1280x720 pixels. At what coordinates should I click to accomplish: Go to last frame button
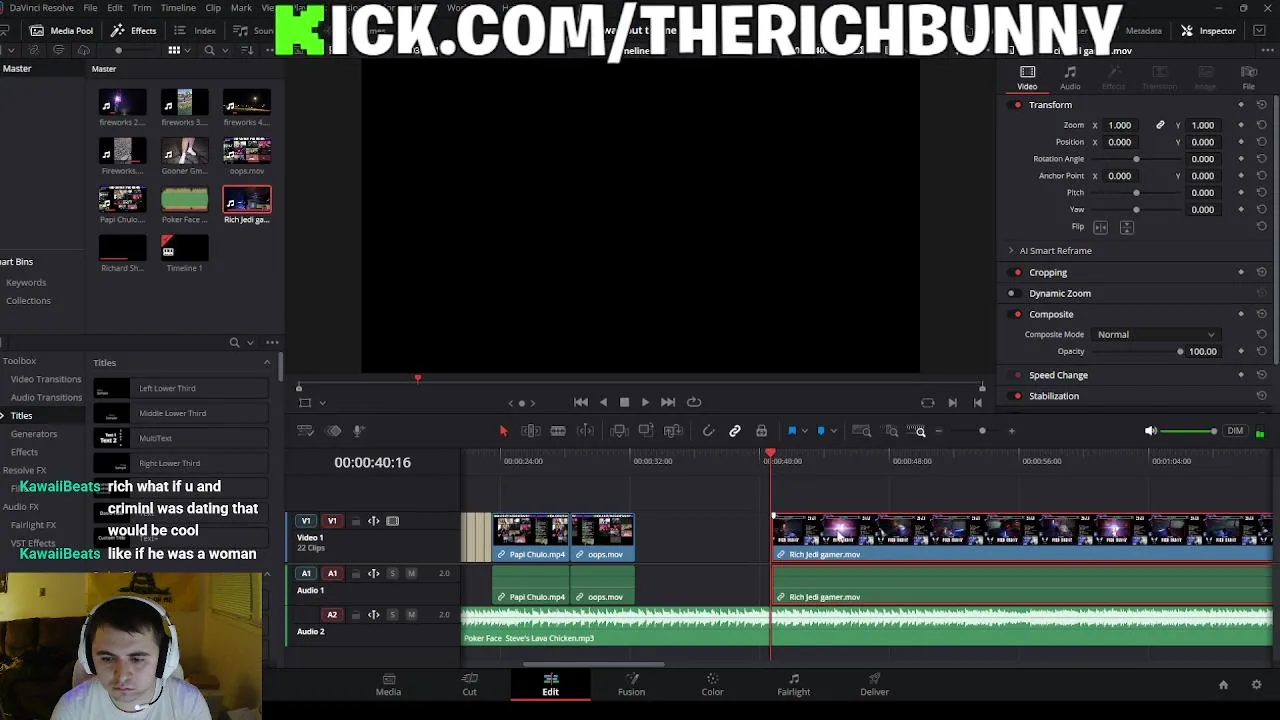(x=668, y=402)
